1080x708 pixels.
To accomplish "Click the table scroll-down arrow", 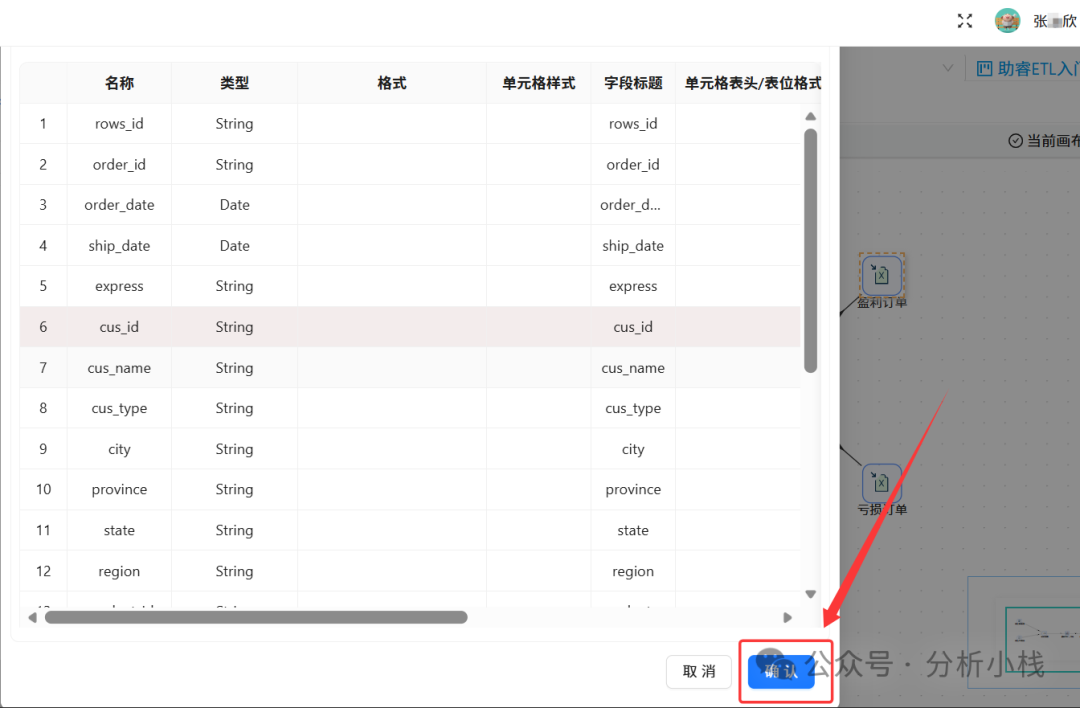I will pos(811,594).
